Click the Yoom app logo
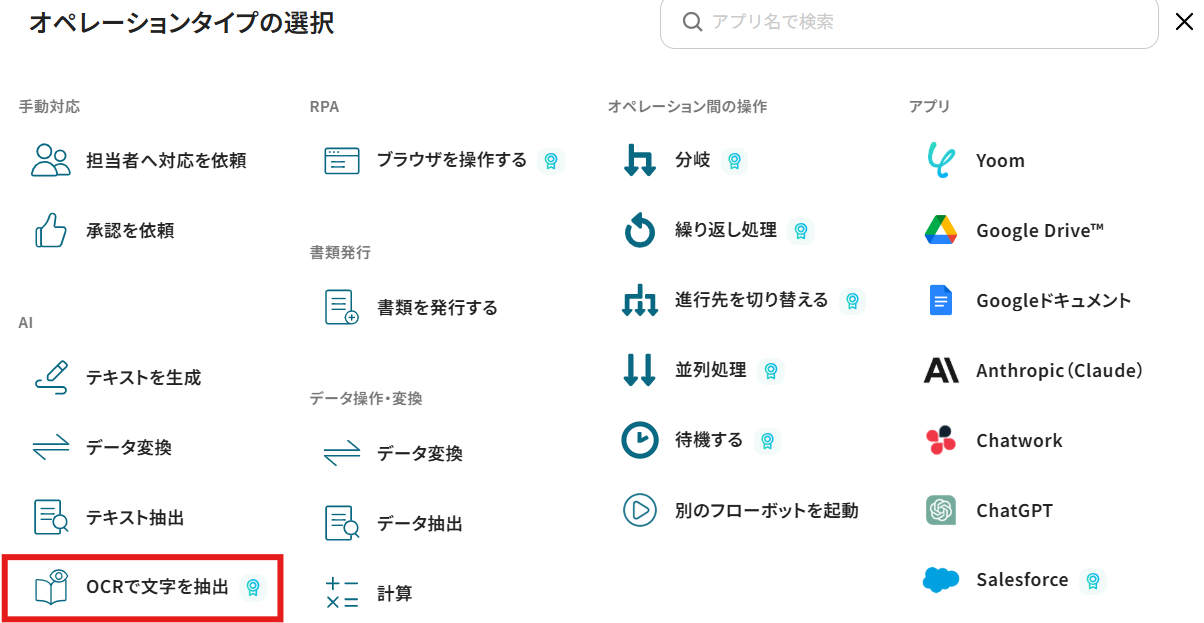 point(941,160)
